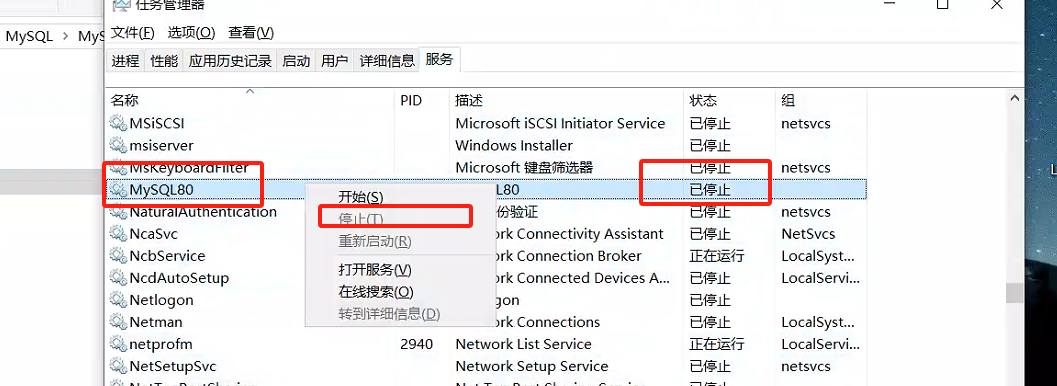Click the Task Manager title bar icon

121,5
